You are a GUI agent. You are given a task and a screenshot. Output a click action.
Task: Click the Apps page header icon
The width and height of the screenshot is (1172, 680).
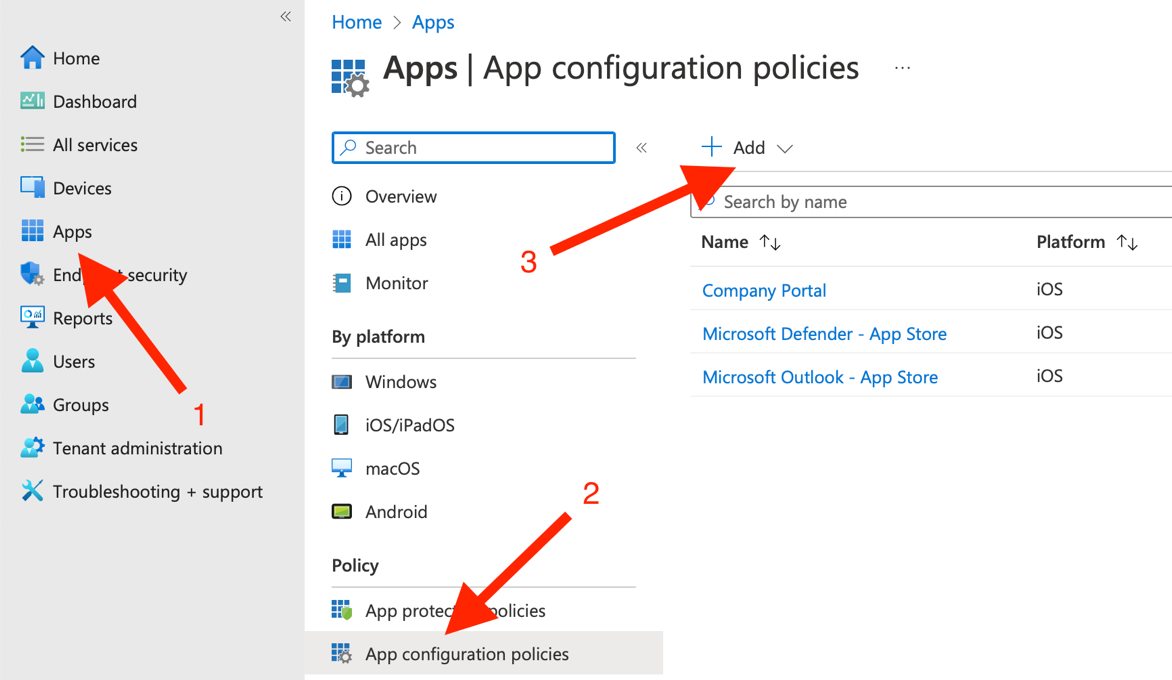tap(350, 78)
